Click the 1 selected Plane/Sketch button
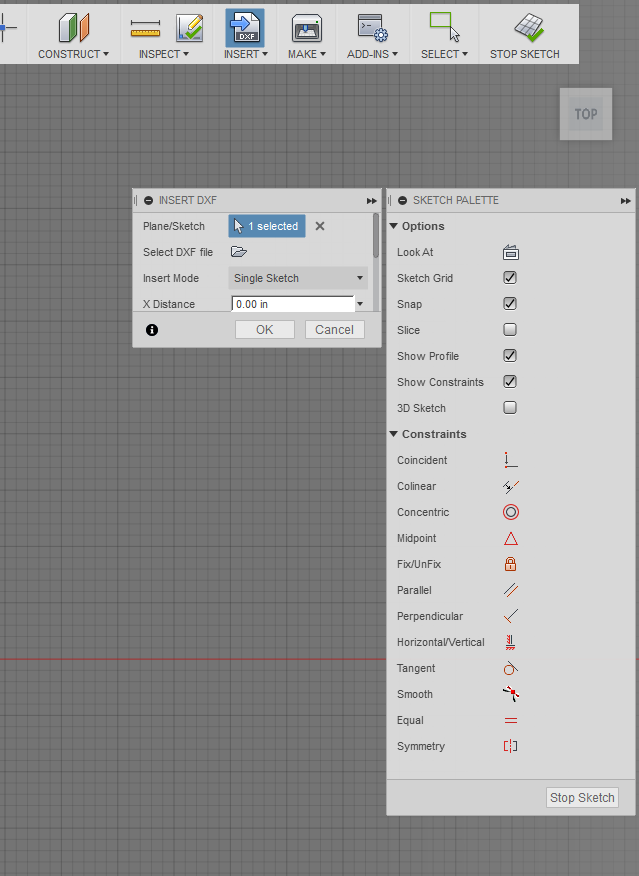The image size is (639, 876). [267, 226]
